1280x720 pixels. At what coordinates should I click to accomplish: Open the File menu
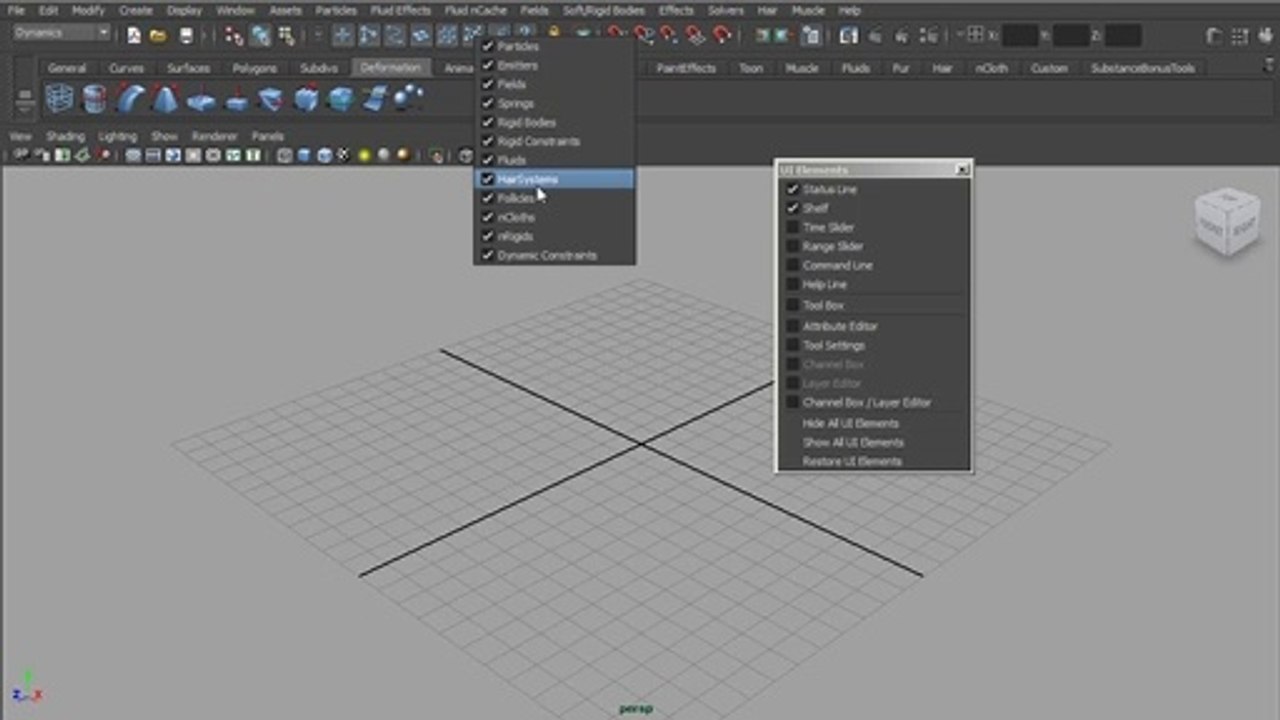16,10
